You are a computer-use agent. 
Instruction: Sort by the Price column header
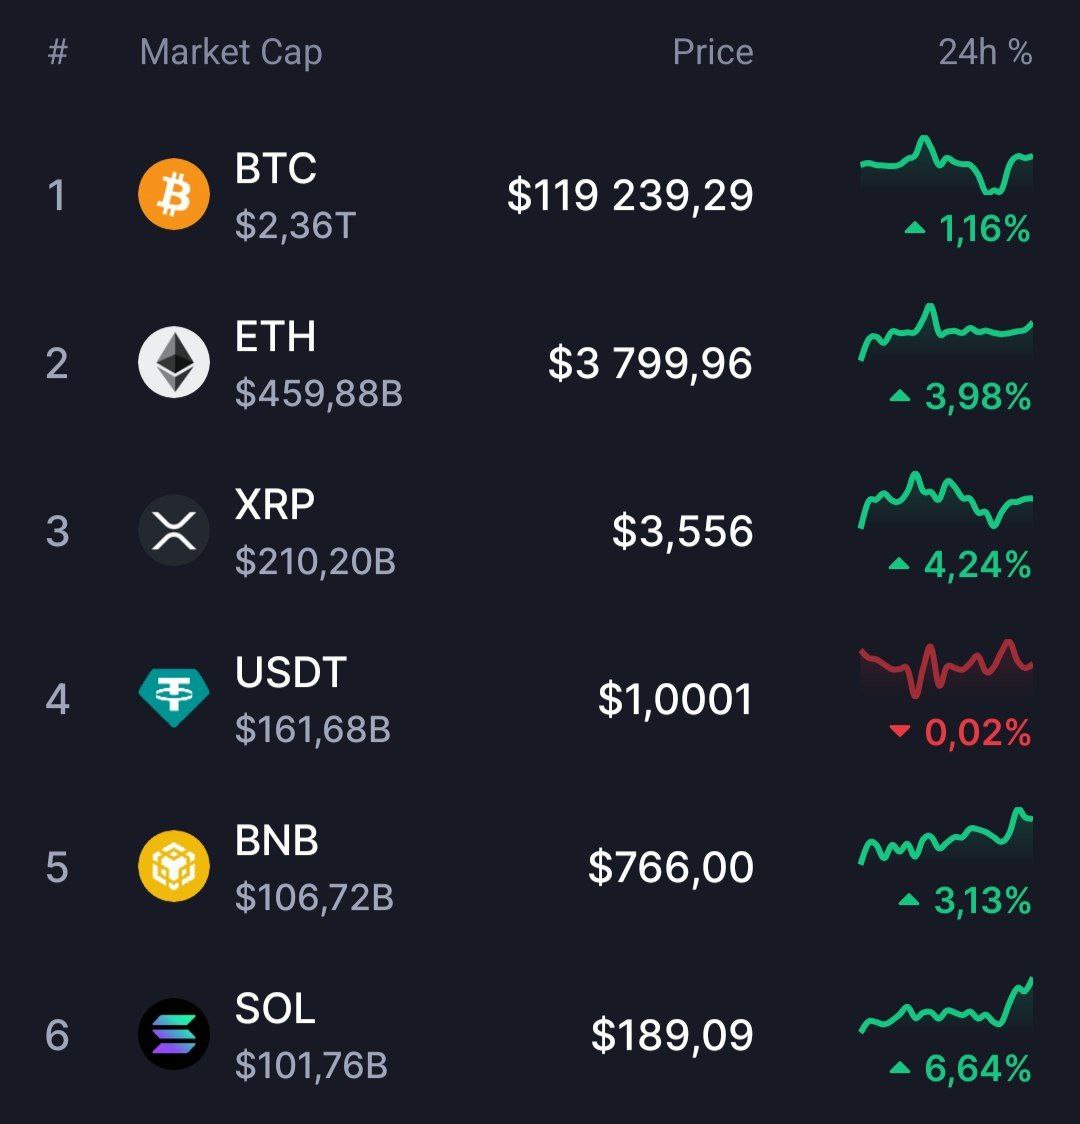click(712, 52)
